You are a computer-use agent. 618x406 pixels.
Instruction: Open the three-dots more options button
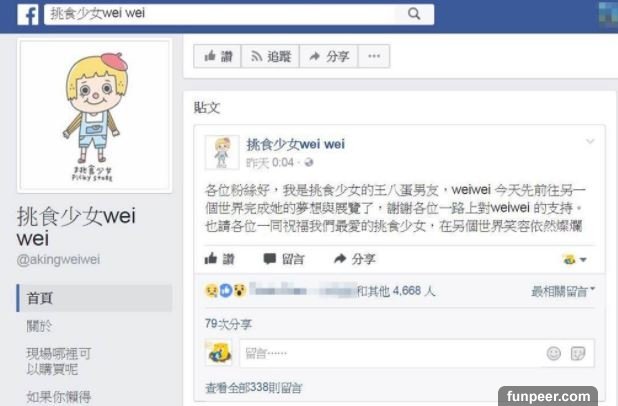[x=374, y=56]
